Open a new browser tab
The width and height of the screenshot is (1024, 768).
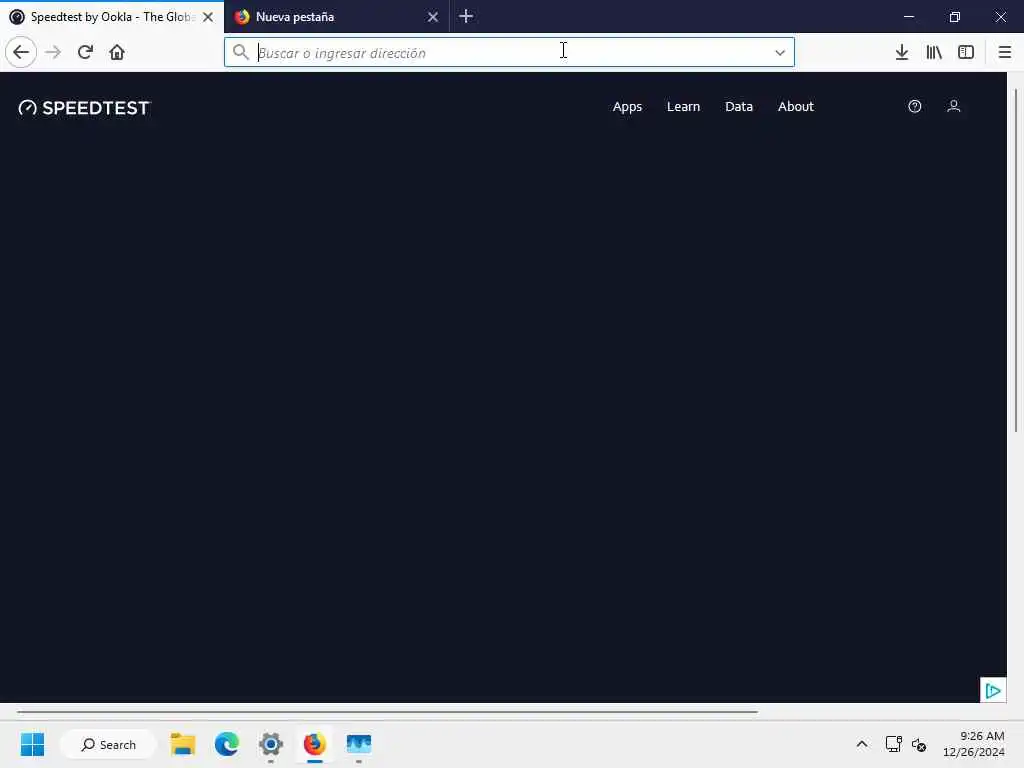[x=466, y=16]
